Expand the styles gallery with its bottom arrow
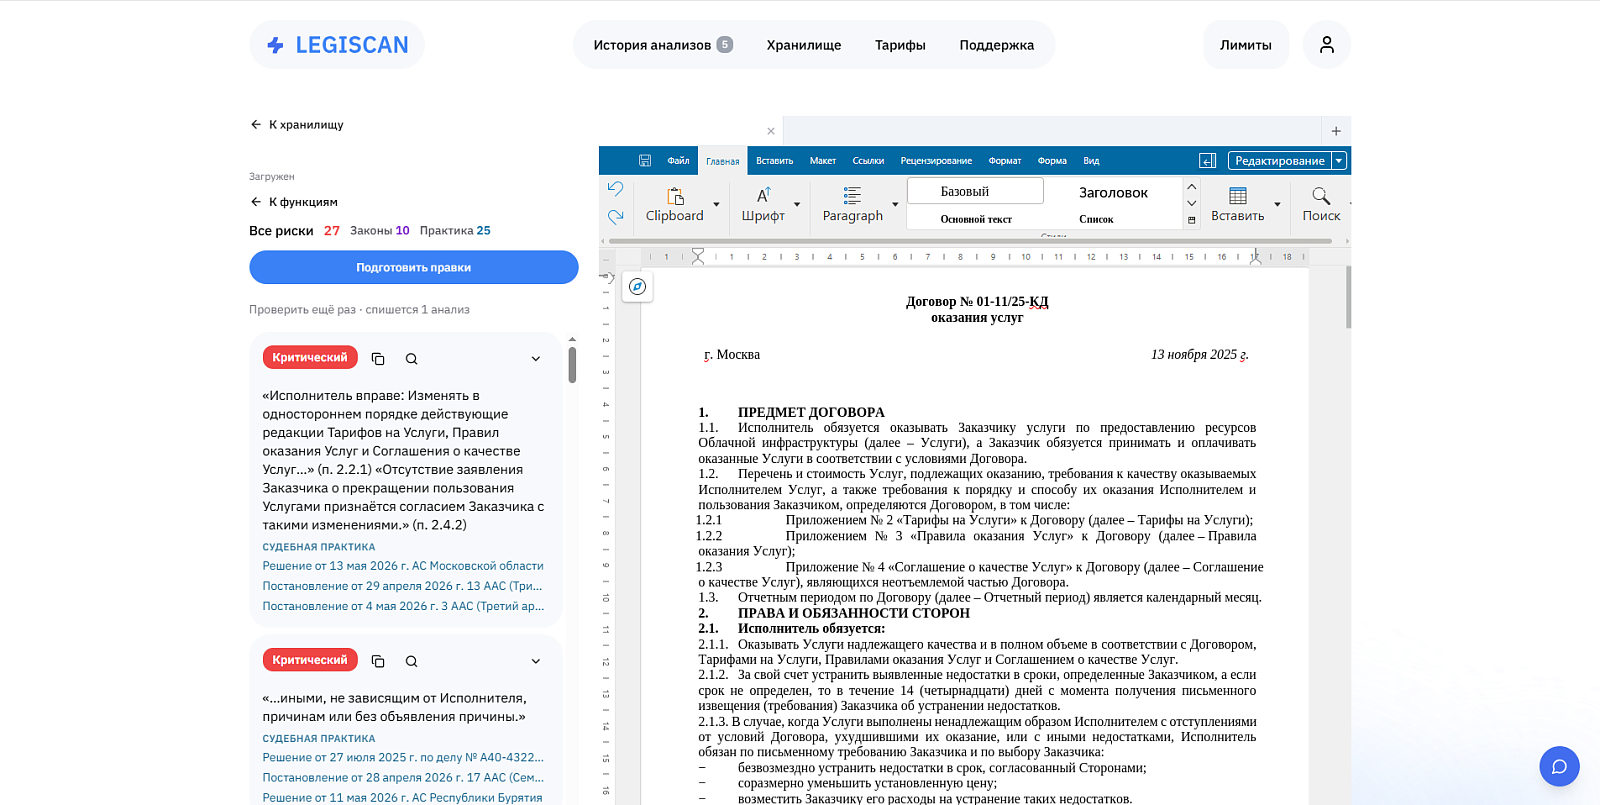This screenshot has height=805, width=1600. (1192, 220)
